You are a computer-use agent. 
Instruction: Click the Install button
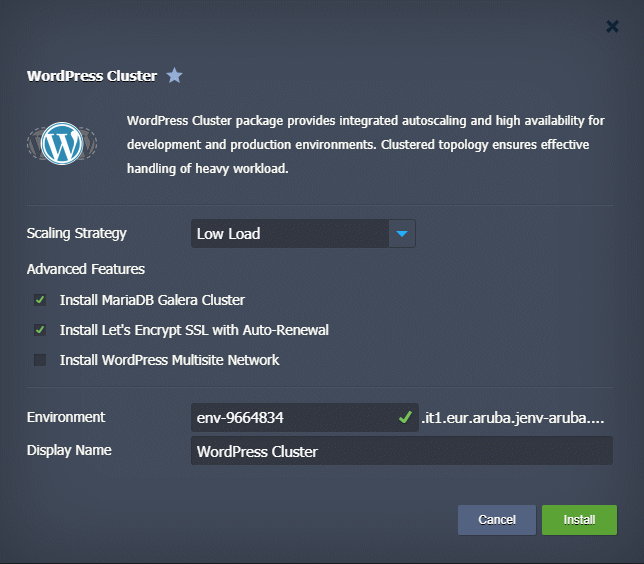pyautogui.click(x=579, y=520)
